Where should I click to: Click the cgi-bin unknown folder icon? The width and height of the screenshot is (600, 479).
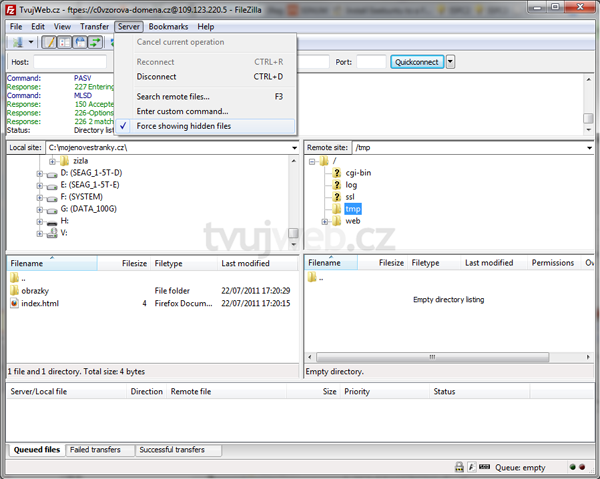coord(336,173)
